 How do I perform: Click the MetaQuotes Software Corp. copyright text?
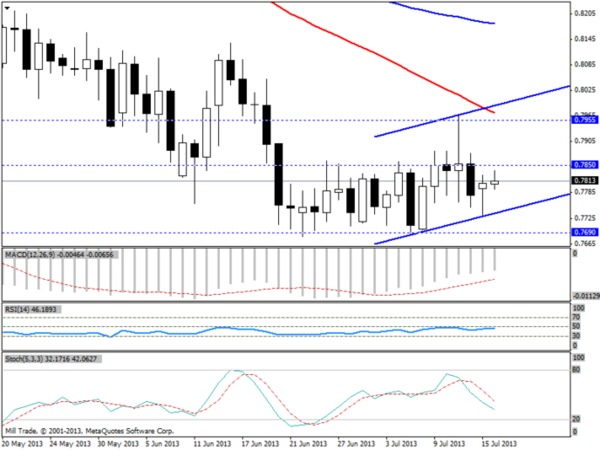click(x=129, y=431)
